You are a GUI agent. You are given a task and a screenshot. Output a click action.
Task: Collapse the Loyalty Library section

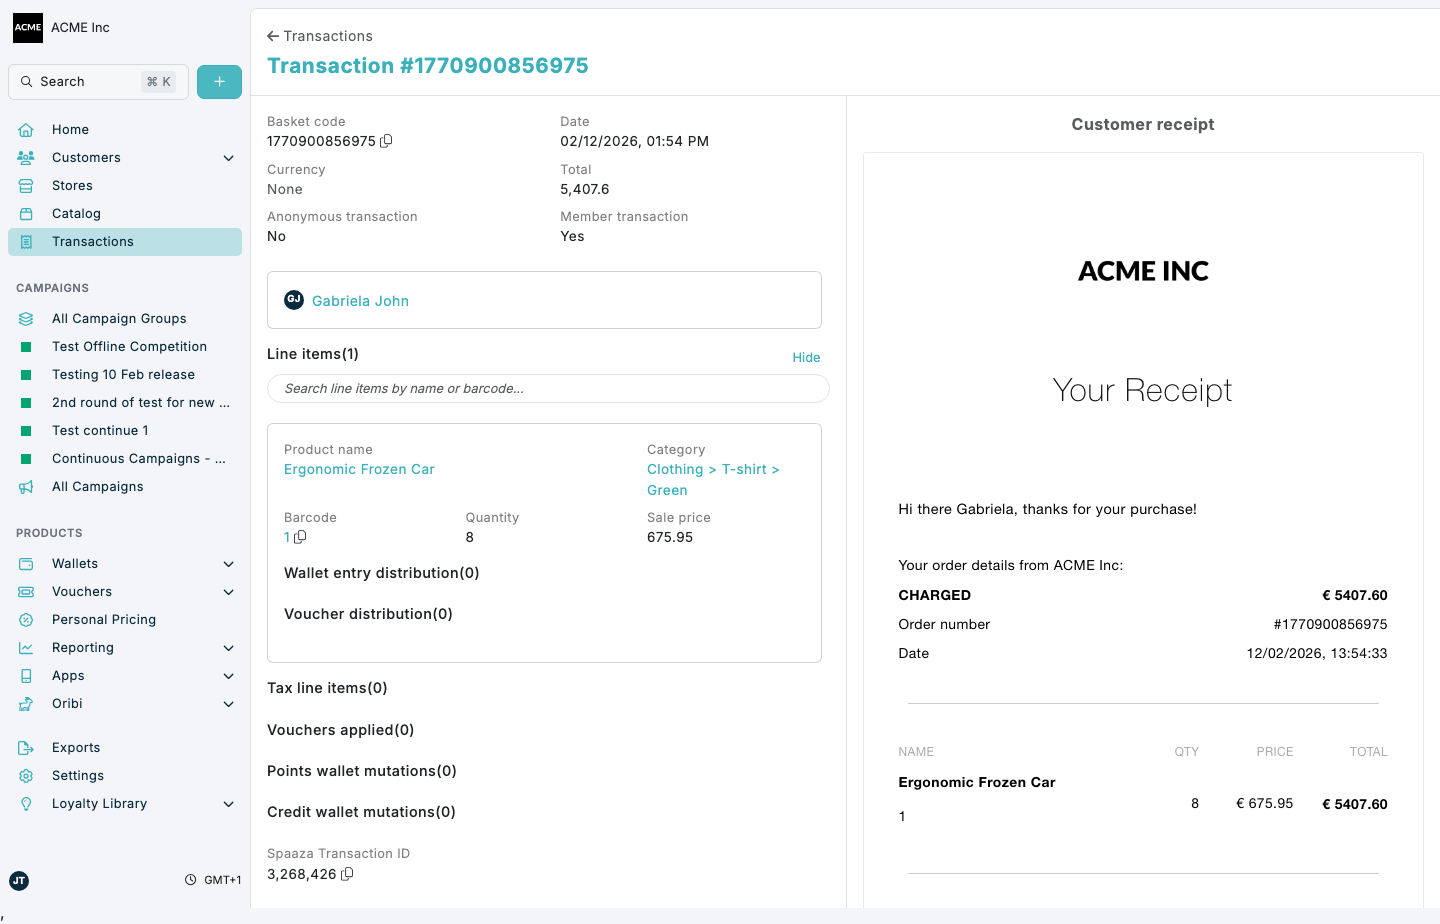228,804
